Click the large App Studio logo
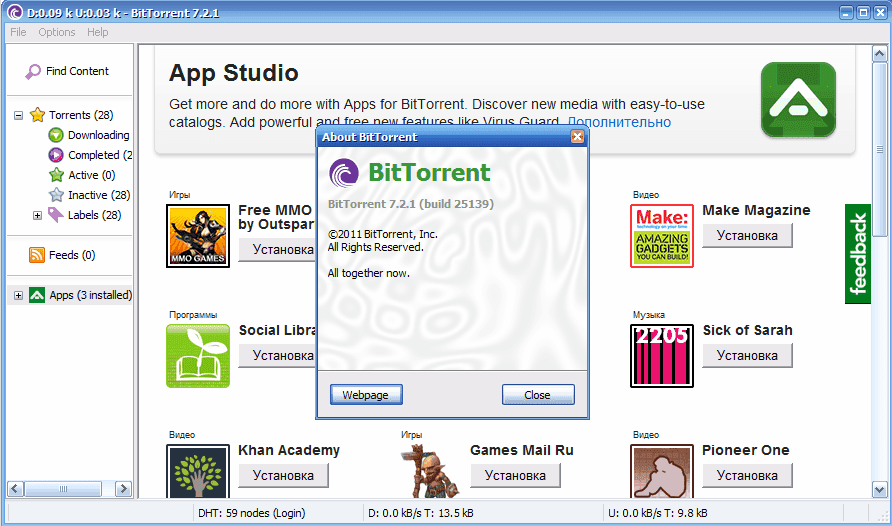892x526 pixels. [798, 100]
